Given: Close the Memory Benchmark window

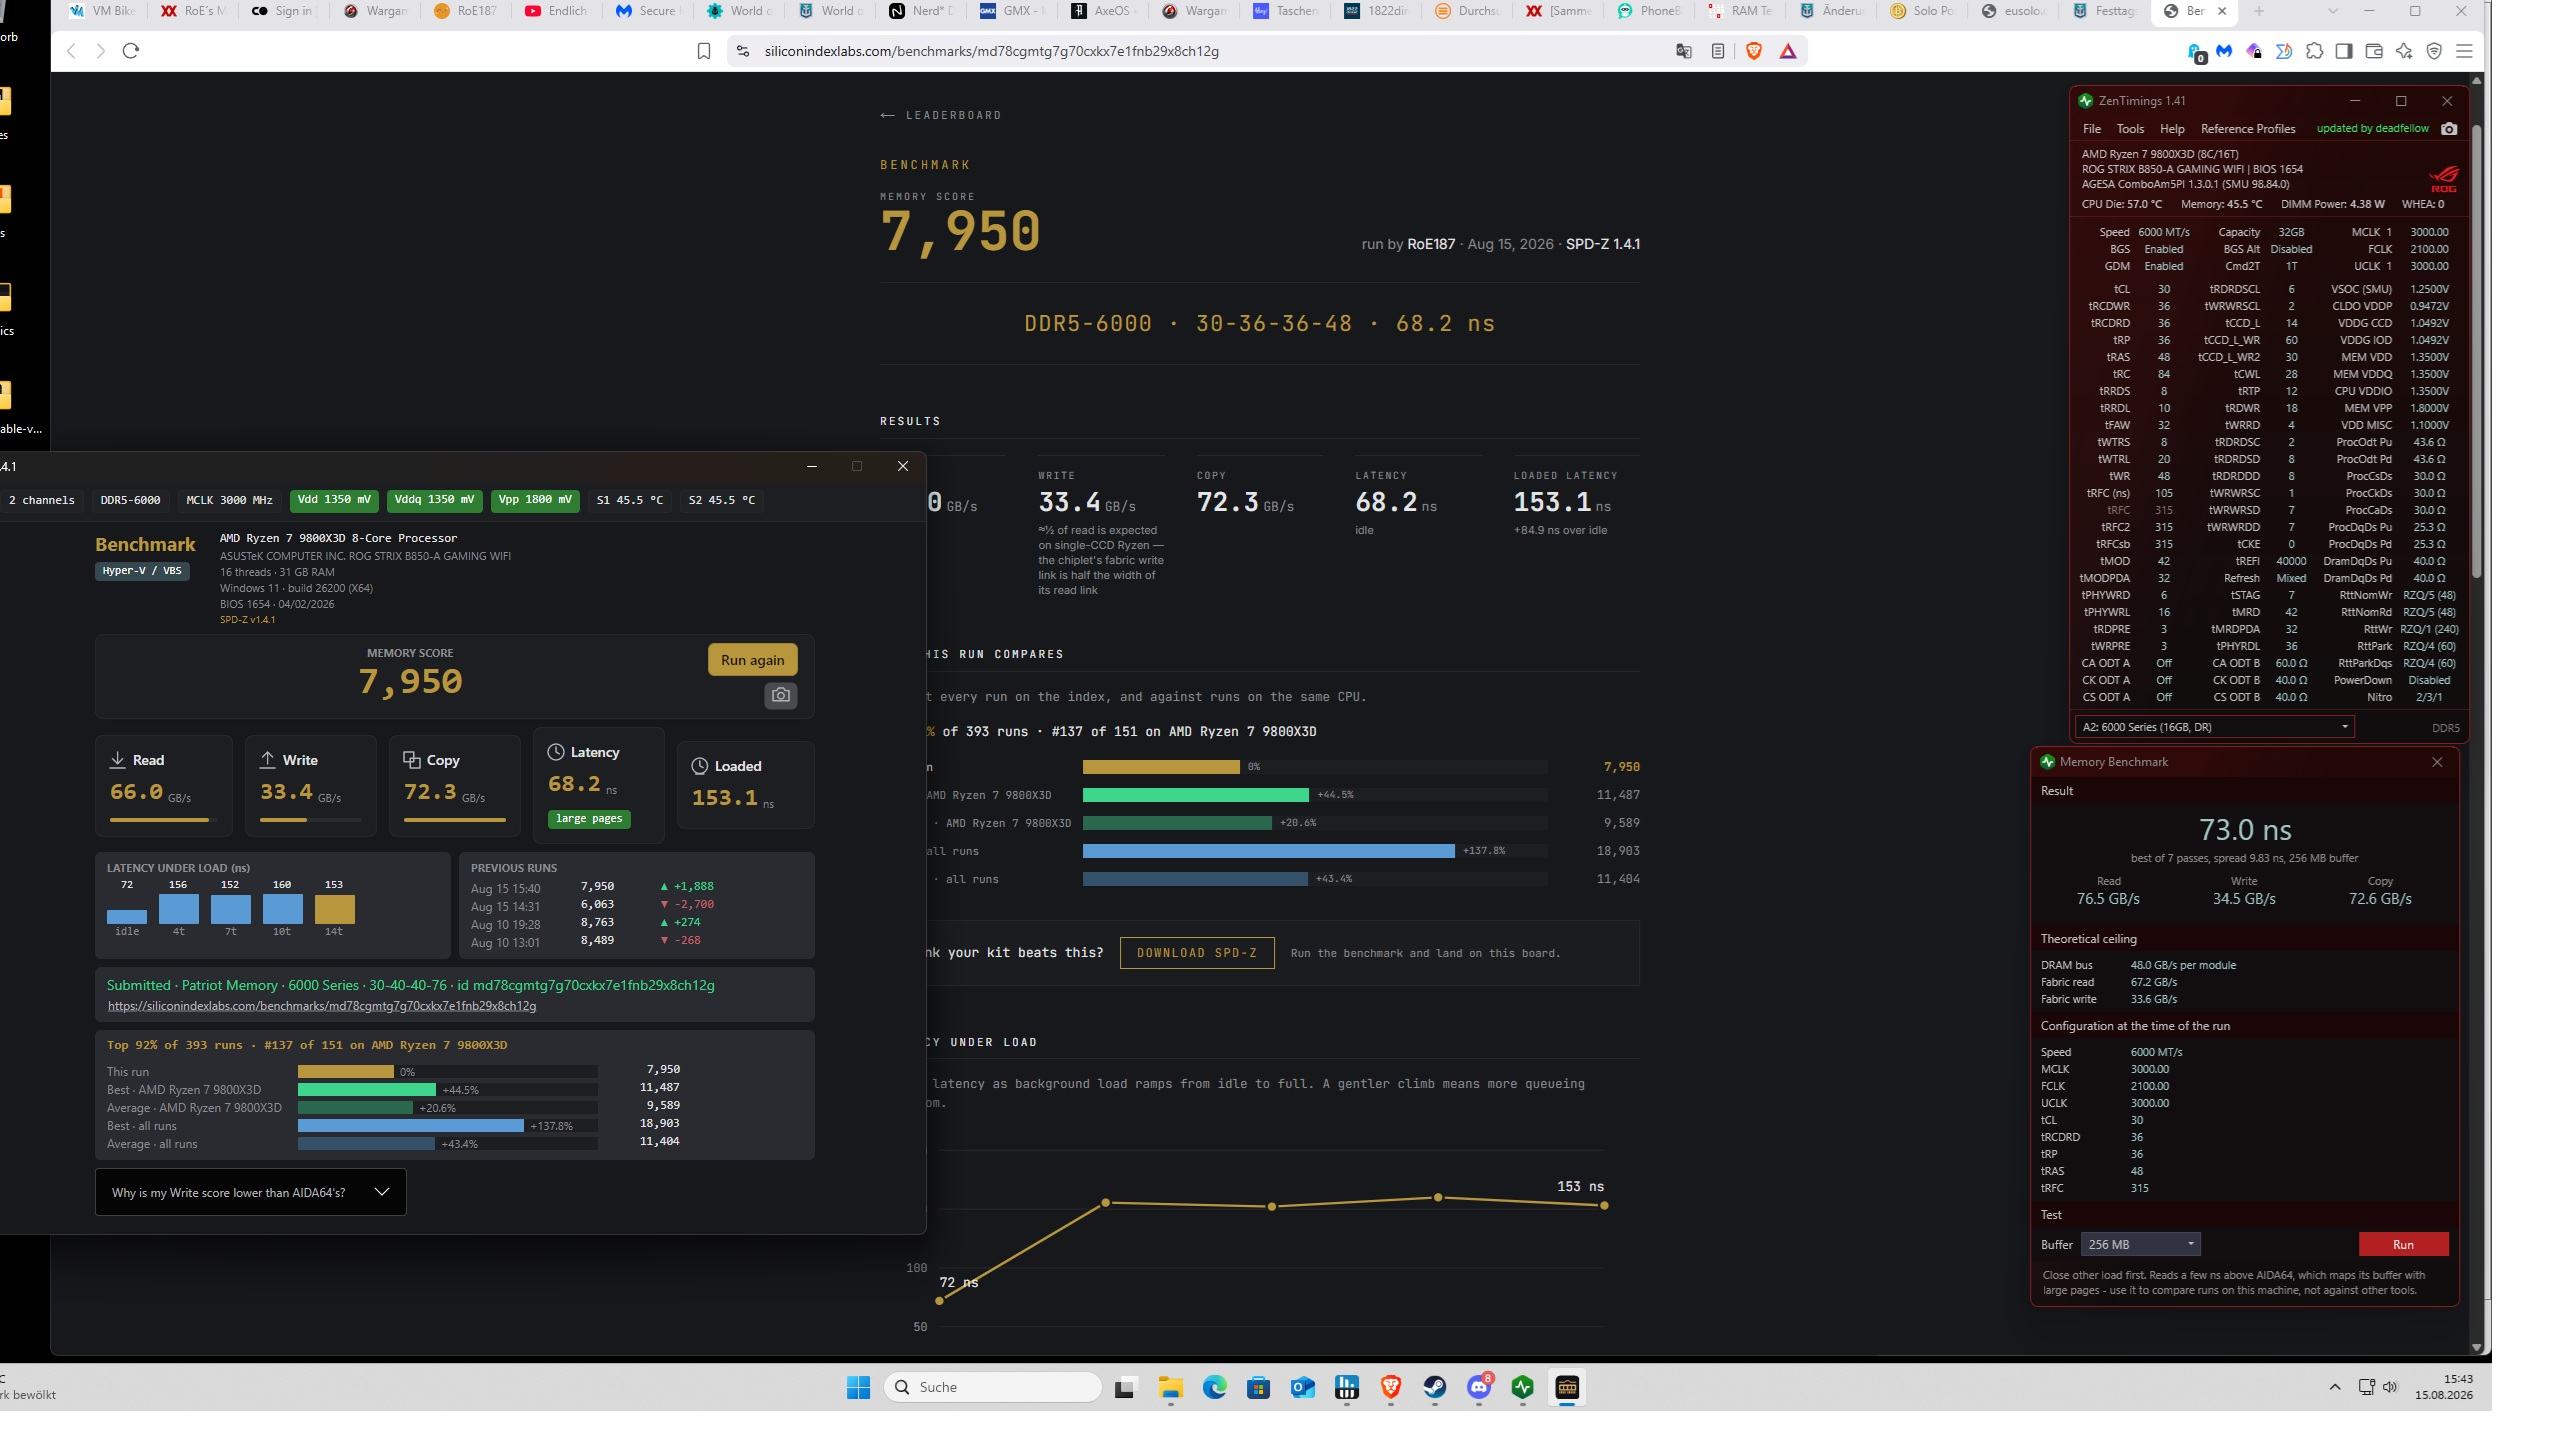Looking at the screenshot, I should coord(2437,762).
